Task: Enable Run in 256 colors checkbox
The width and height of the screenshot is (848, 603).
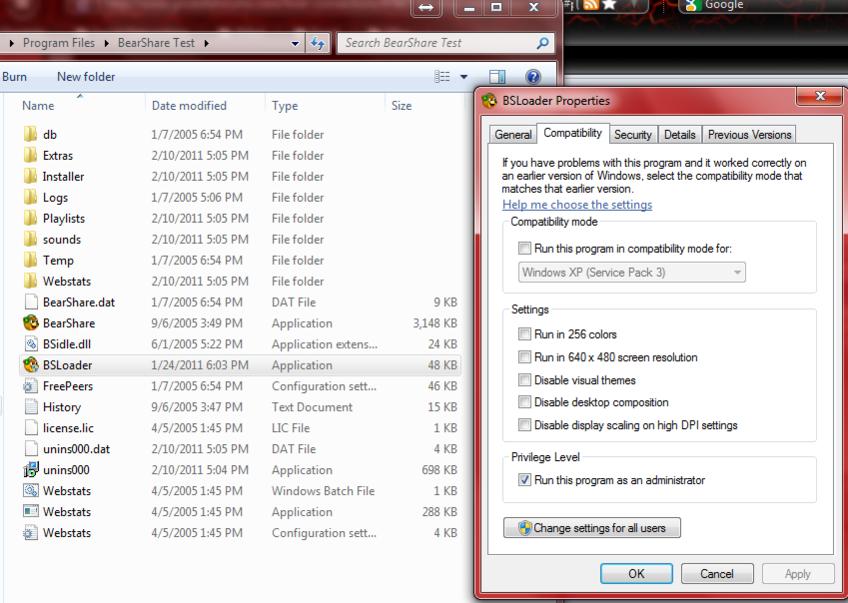Action: tap(525, 335)
